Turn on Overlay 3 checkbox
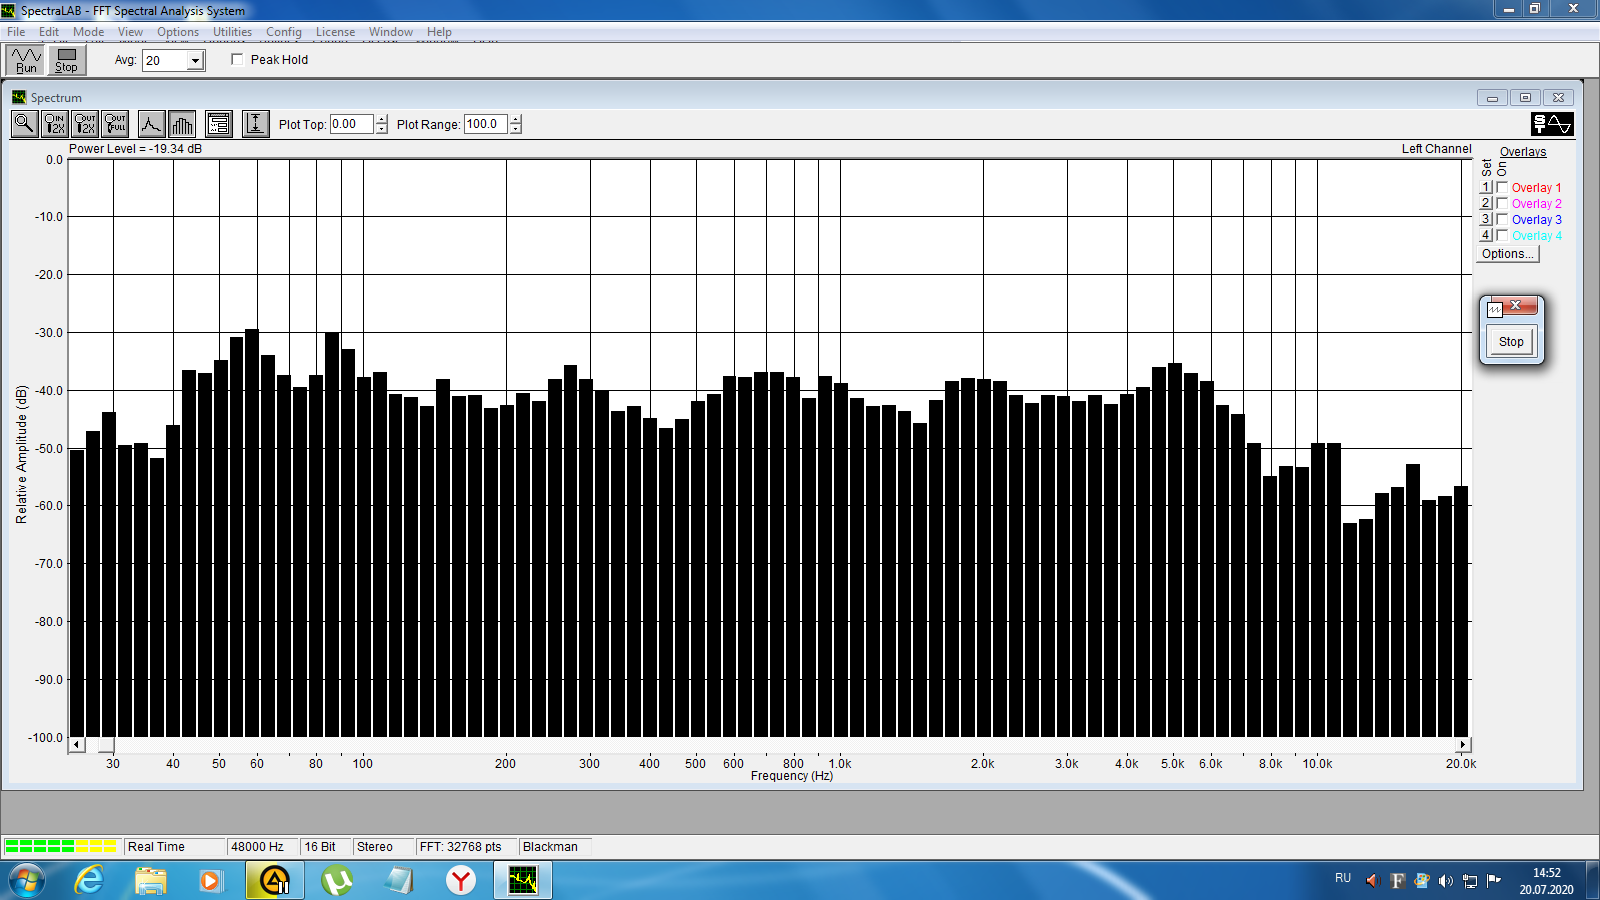Image resolution: width=1600 pixels, height=900 pixels. coord(1502,220)
